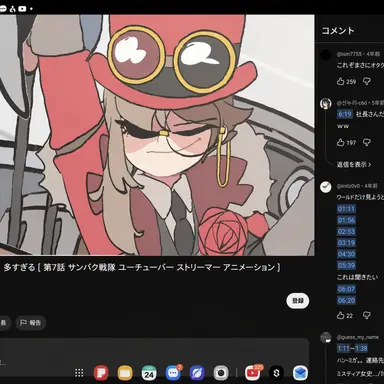Like the comment with 259 likes
Image resolution: width=384 pixels, height=384 pixels.
pyautogui.click(x=340, y=81)
